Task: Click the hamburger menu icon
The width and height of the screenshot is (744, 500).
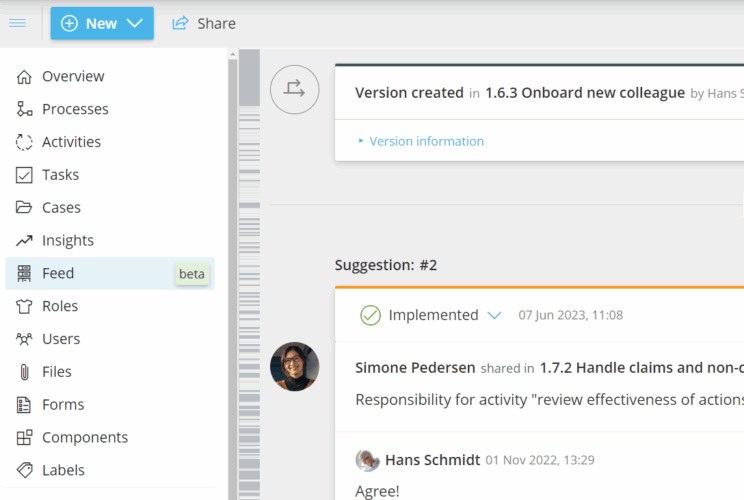Action: click(17, 23)
